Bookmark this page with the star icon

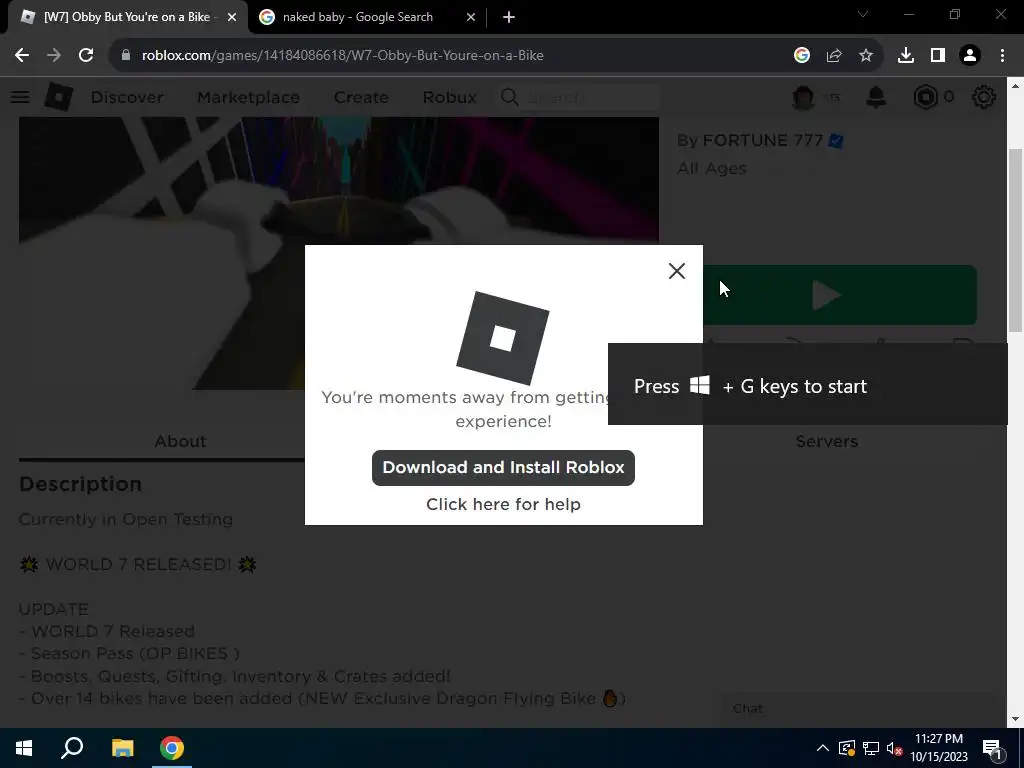click(866, 56)
